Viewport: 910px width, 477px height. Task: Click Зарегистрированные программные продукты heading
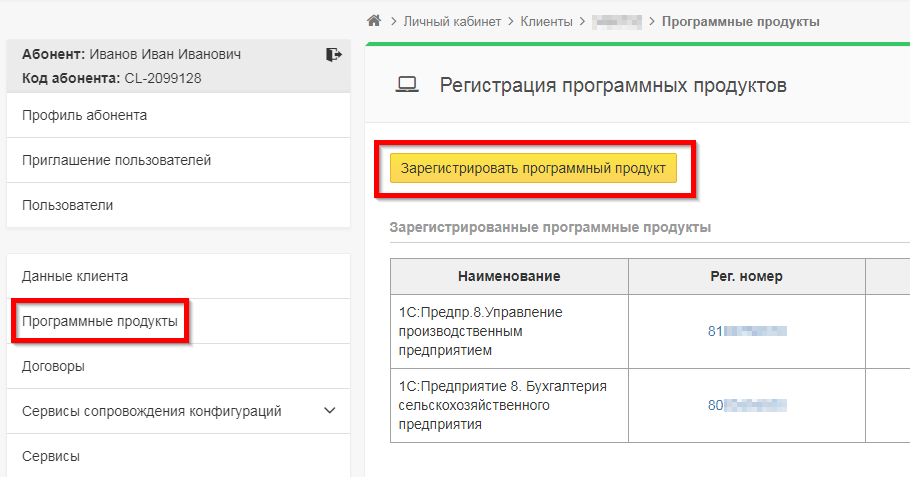(550, 227)
